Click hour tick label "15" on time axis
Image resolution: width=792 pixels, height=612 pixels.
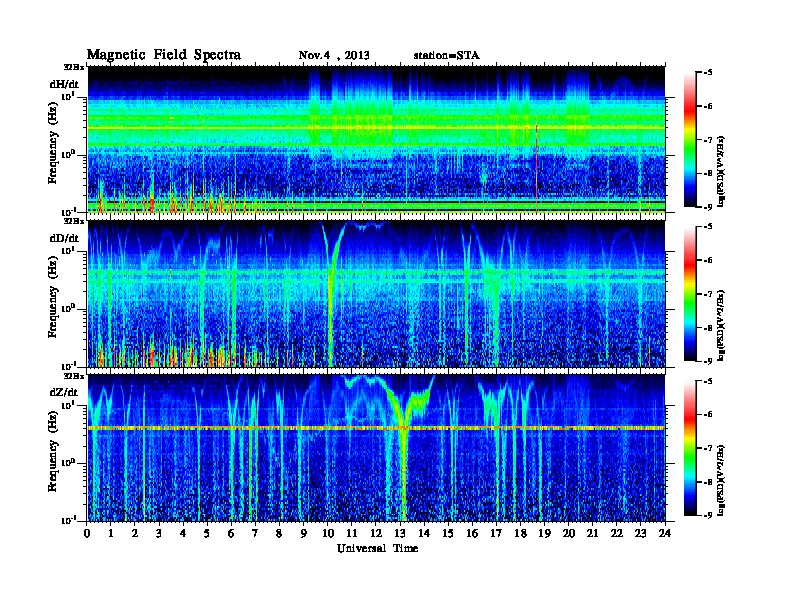pyautogui.click(x=448, y=533)
